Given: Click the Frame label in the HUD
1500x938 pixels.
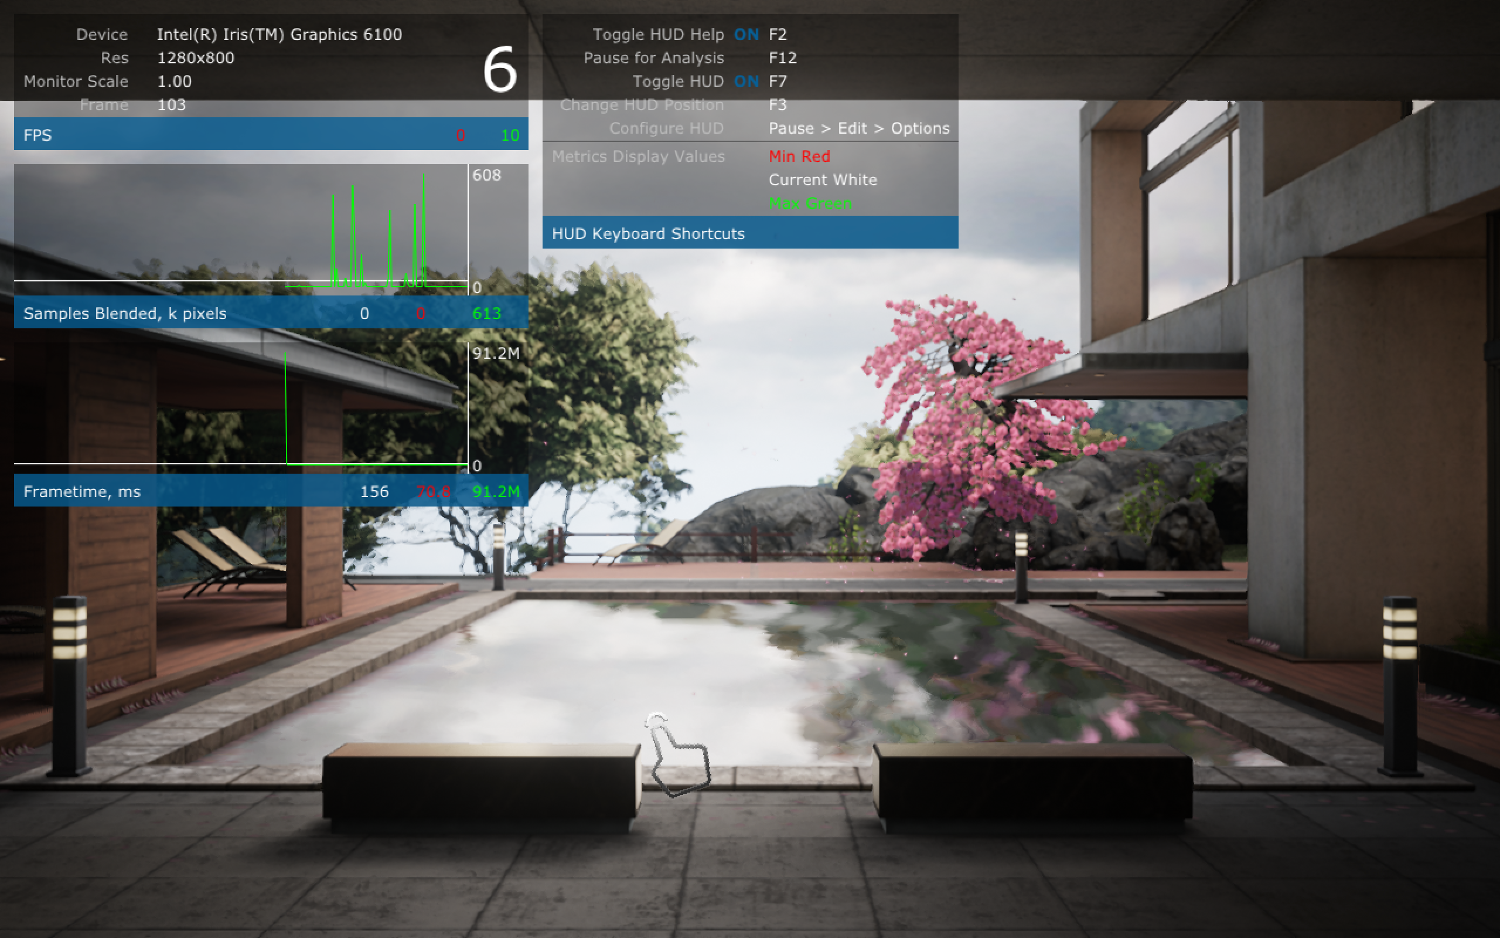Looking at the screenshot, I should click(x=104, y=105).
